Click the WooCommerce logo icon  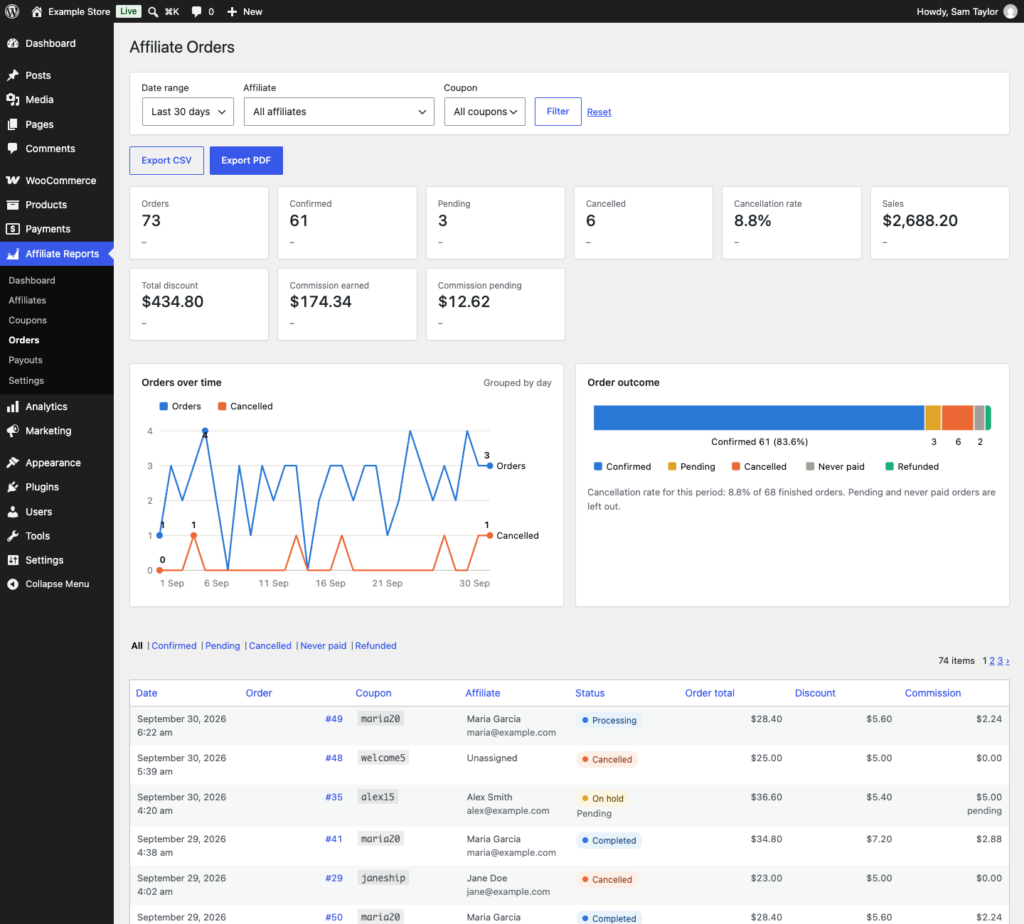13,180
